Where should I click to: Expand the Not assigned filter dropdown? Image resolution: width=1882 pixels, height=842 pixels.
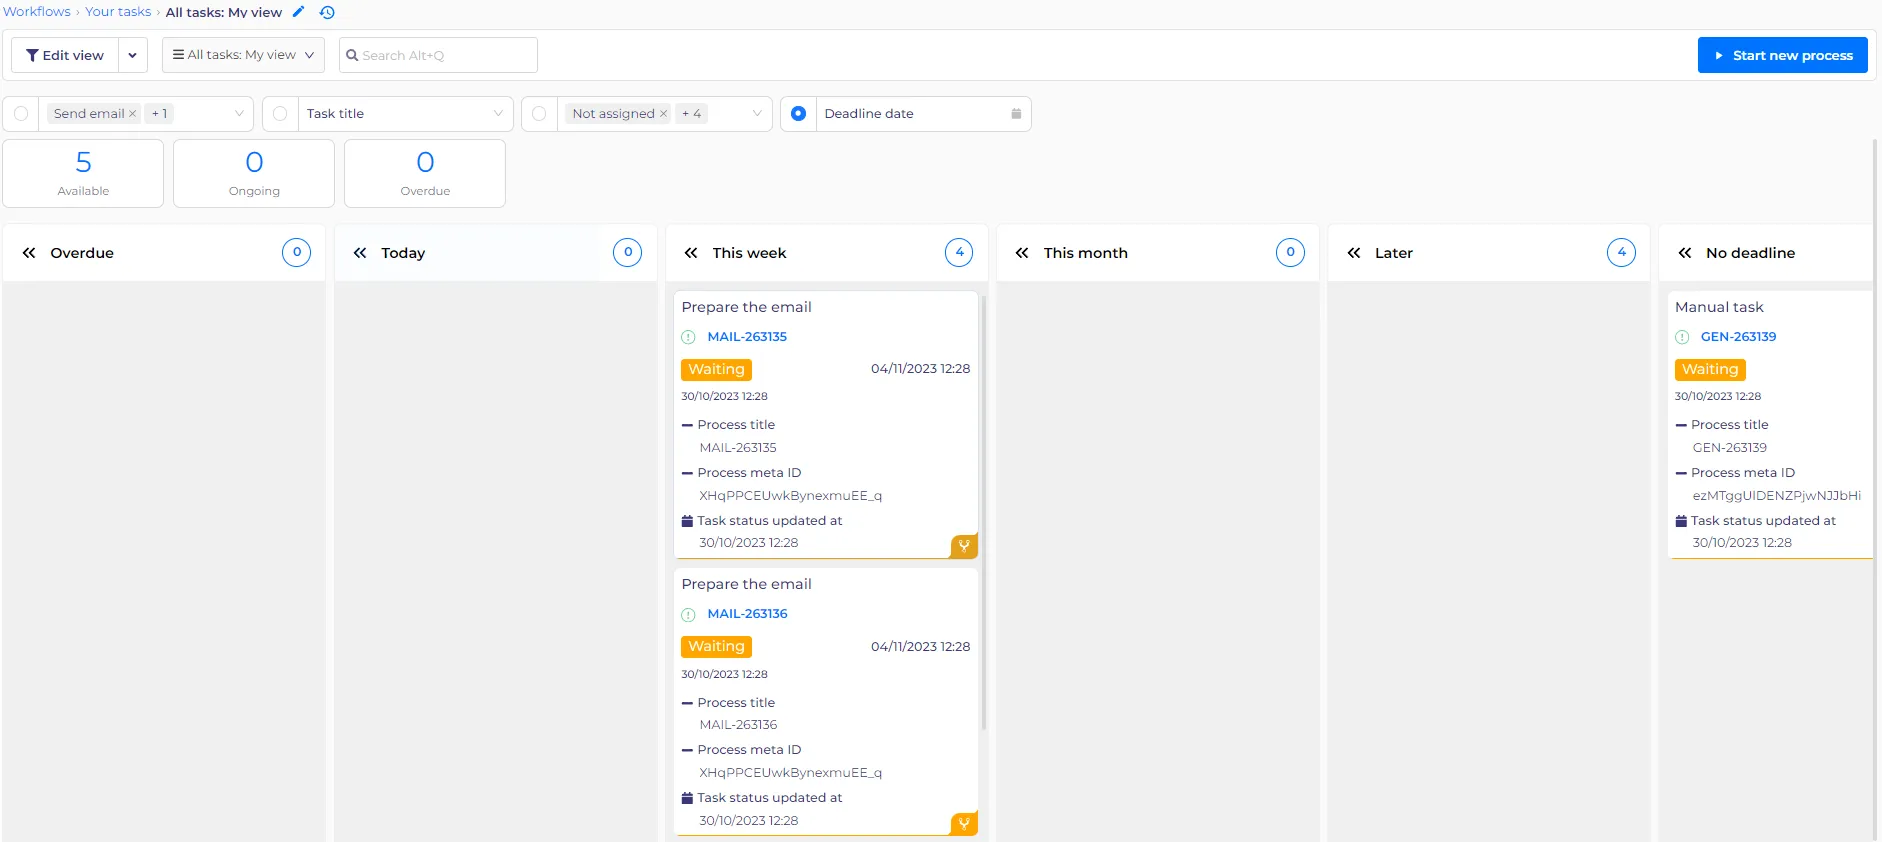[757, 114]
